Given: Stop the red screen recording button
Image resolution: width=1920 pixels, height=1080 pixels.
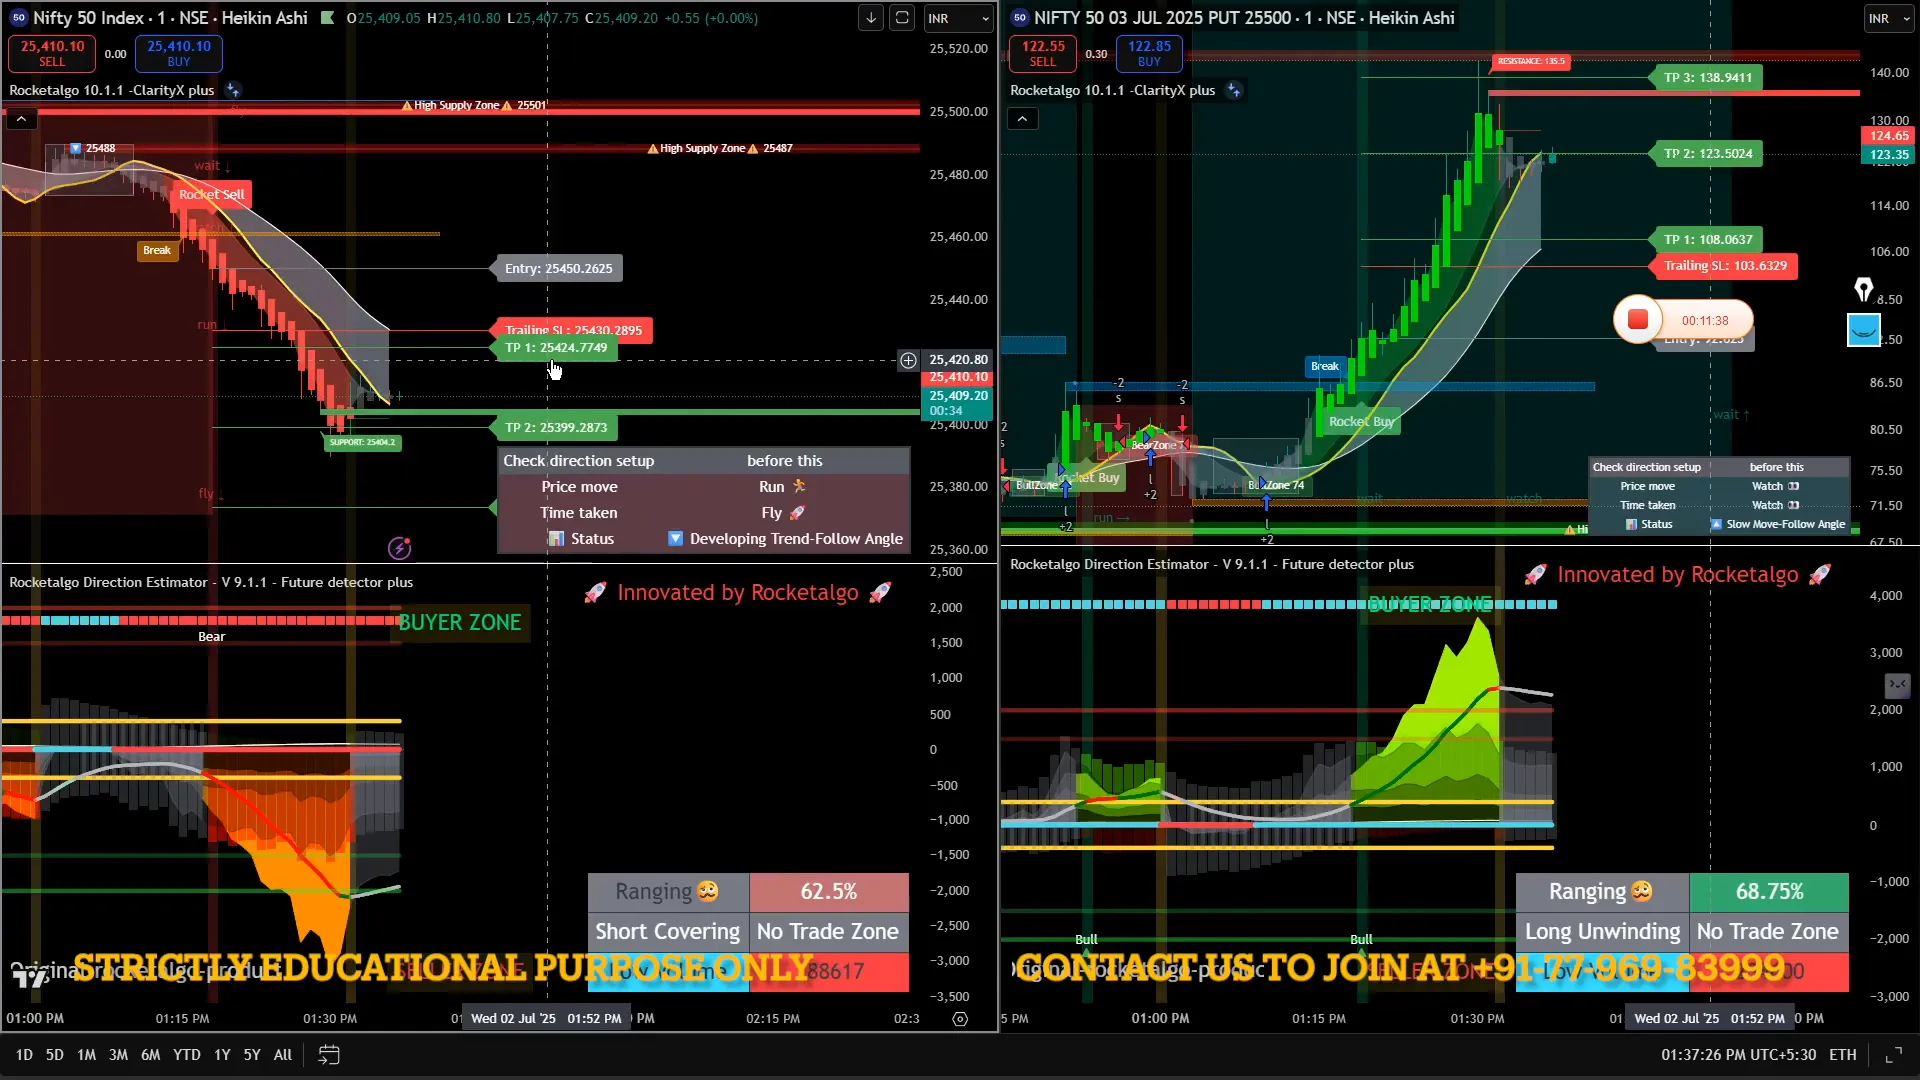Looking at the screenshot, I should [x=1638, y=320].
